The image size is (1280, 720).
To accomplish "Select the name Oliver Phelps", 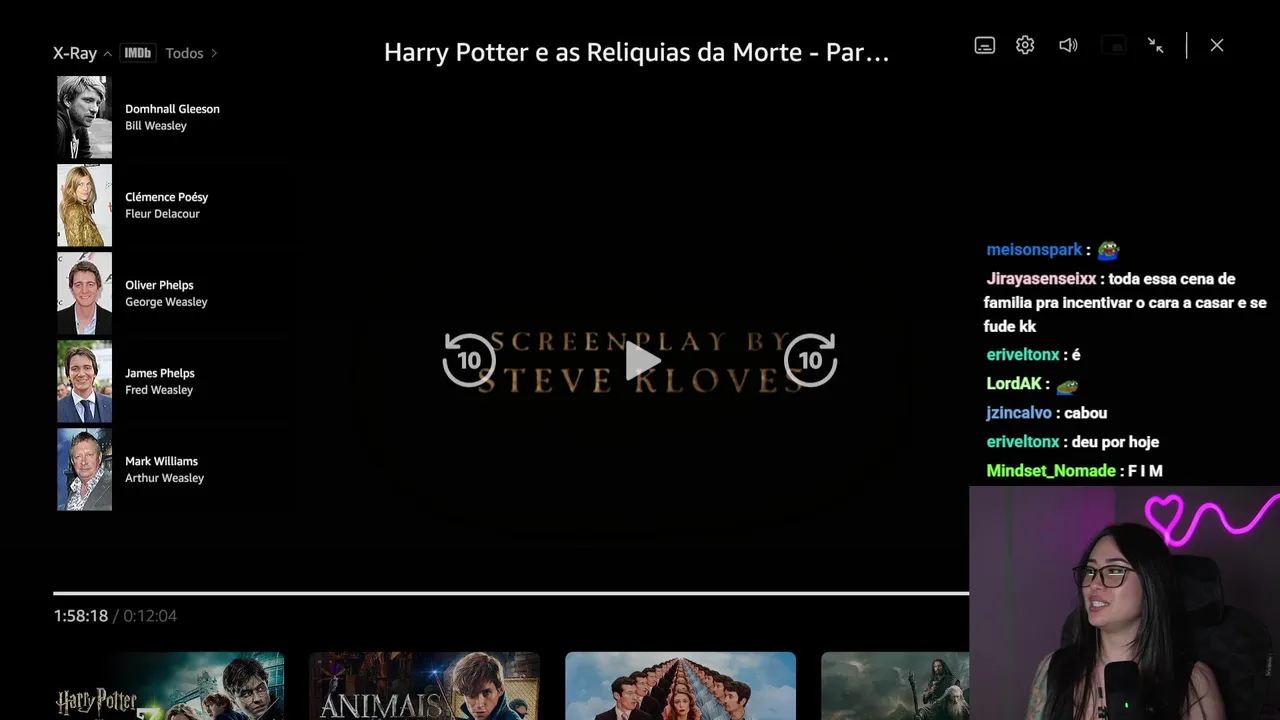I will pos(159,285).
